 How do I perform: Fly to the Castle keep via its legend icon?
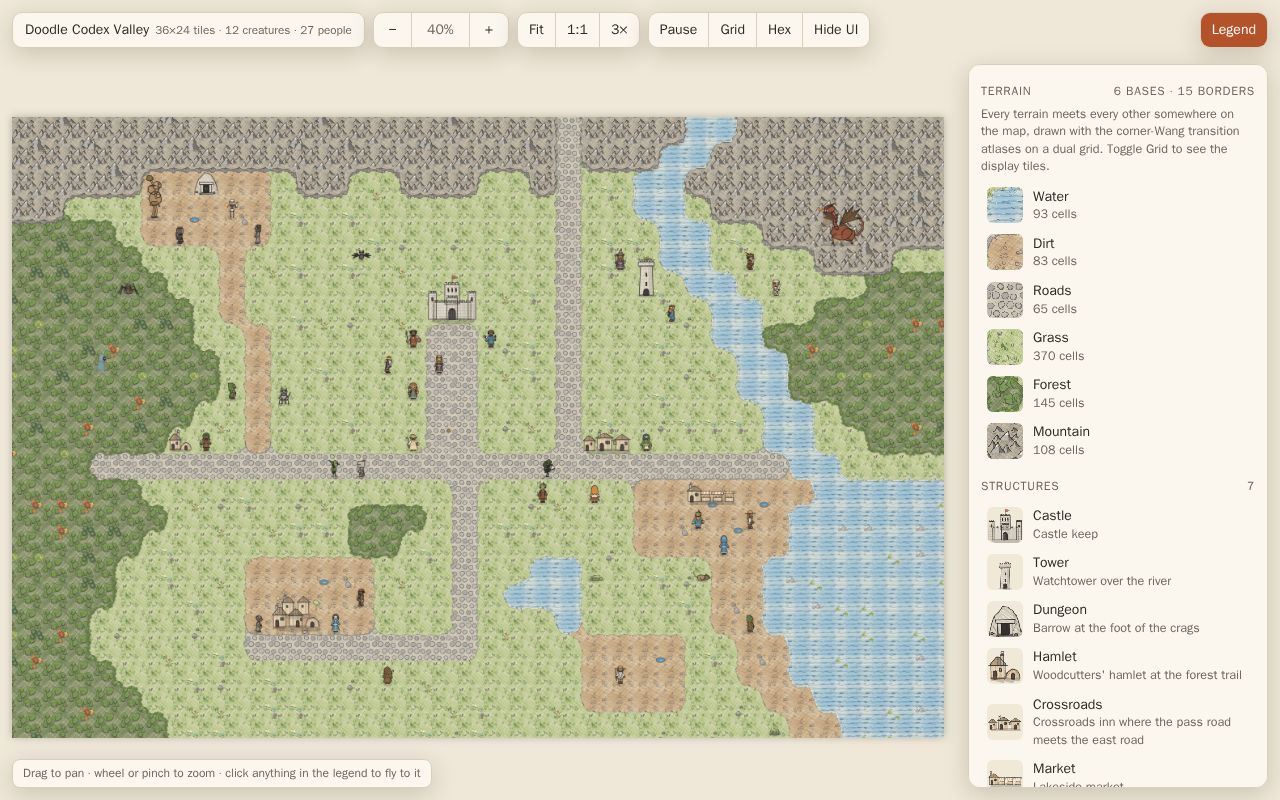pos(1005,524)
